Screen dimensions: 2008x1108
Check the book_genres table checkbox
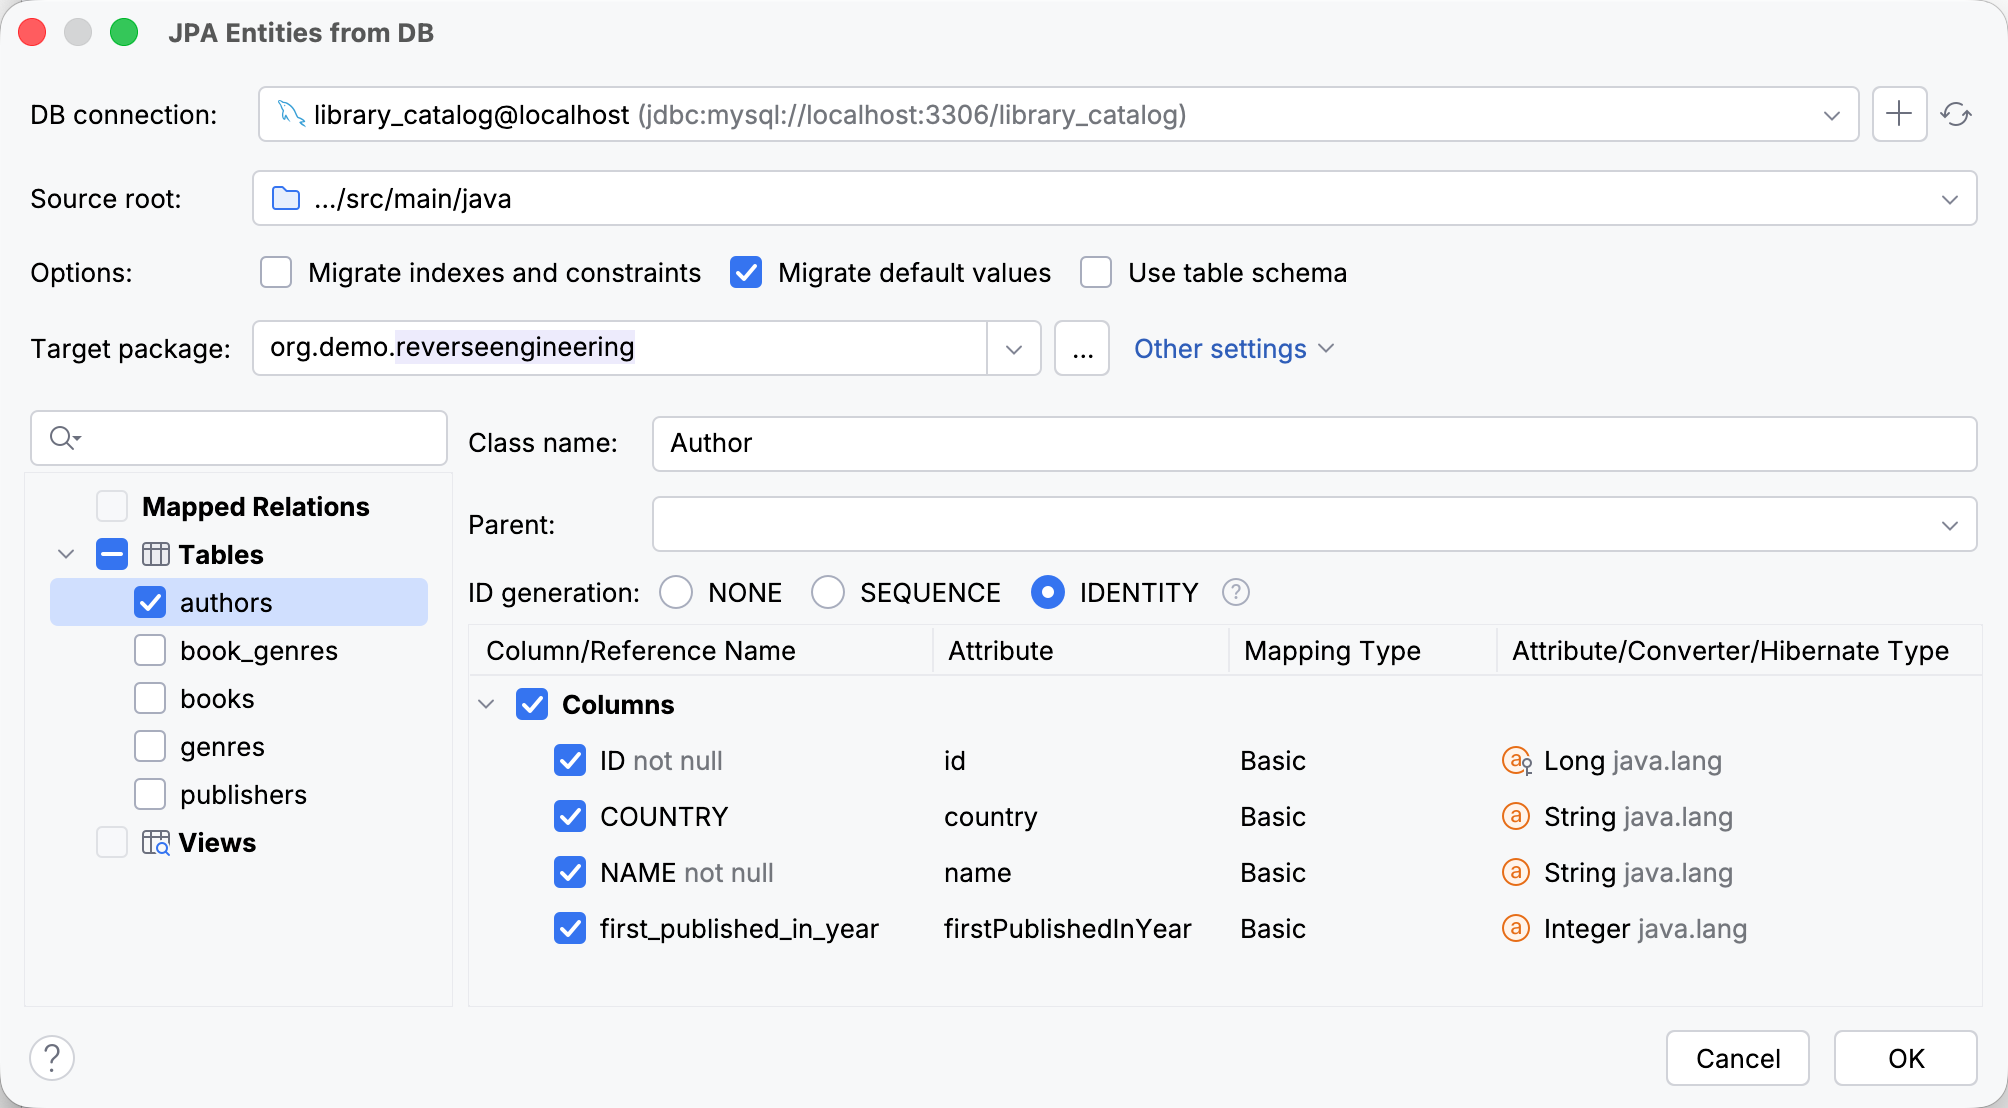point(150,650)
